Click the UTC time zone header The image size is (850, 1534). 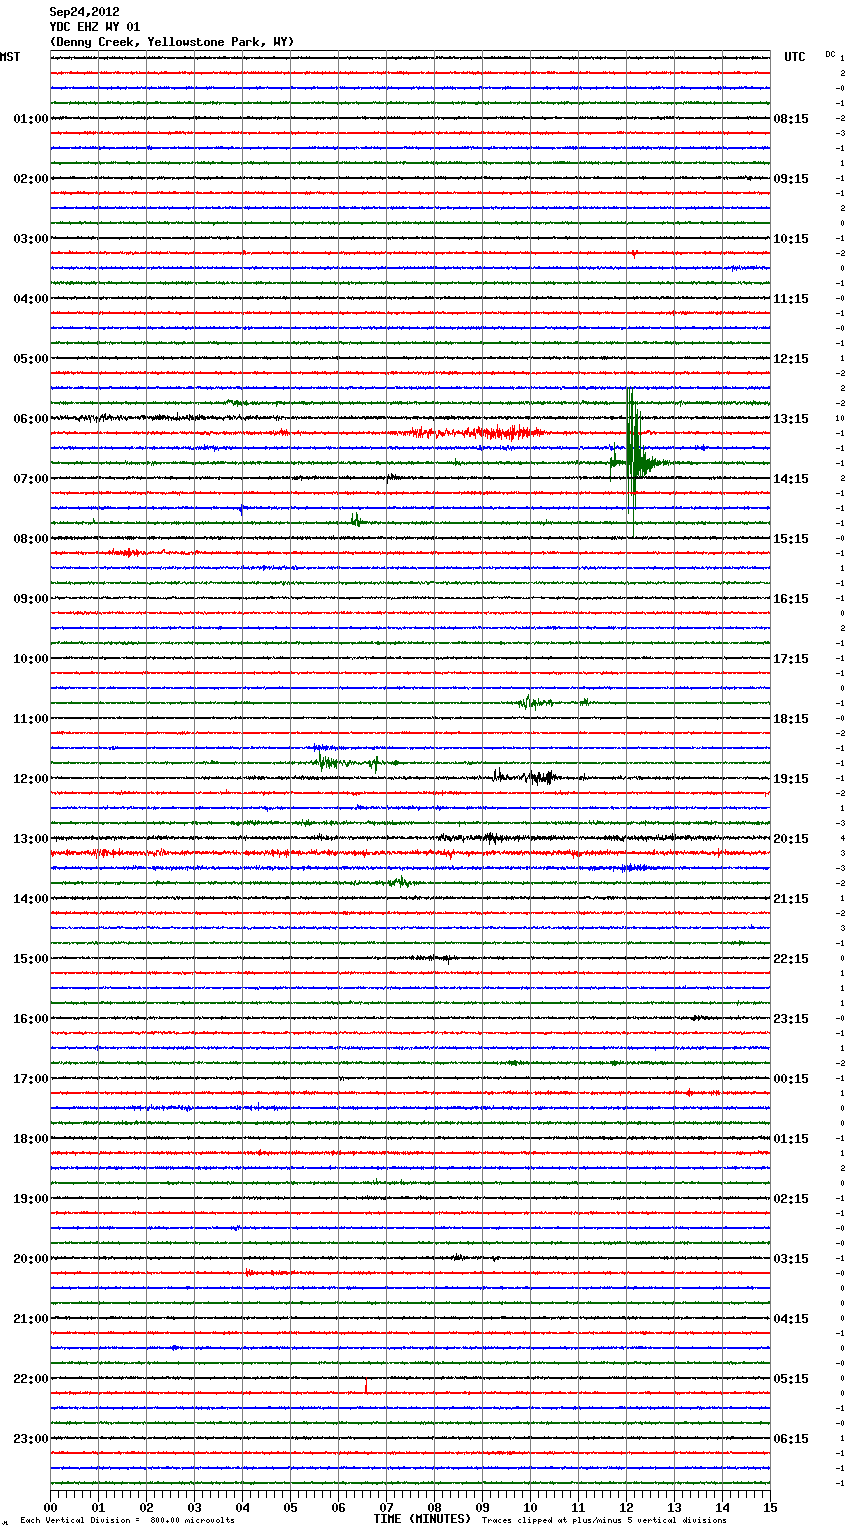pos(794,57)
